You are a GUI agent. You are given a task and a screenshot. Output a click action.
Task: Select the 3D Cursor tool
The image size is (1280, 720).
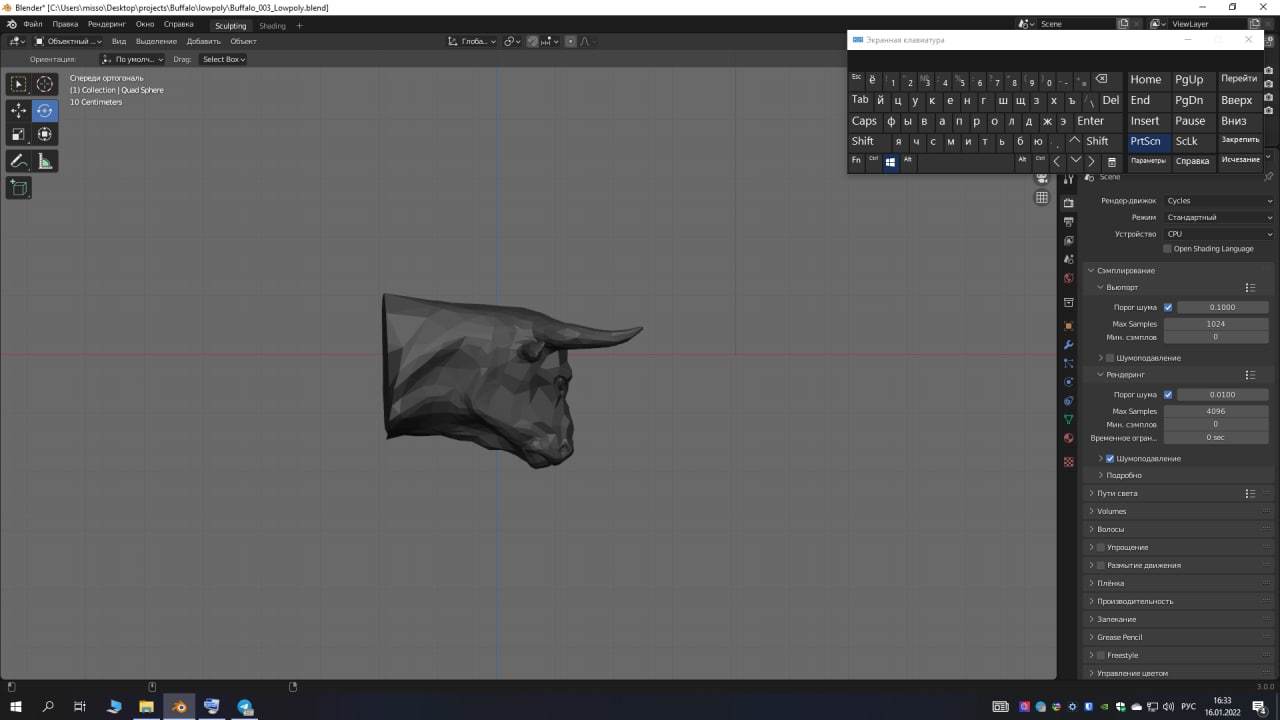[45, 84]
